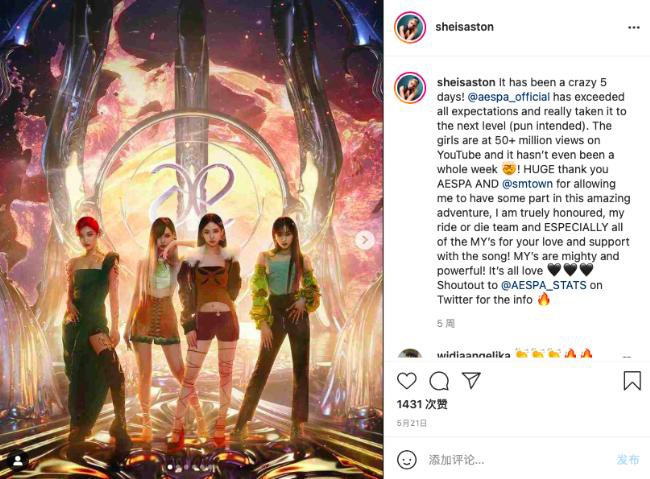This screenshot has width=650, height=479.
Task: Open emoji picker smiley icon
Action: [407, 460]
